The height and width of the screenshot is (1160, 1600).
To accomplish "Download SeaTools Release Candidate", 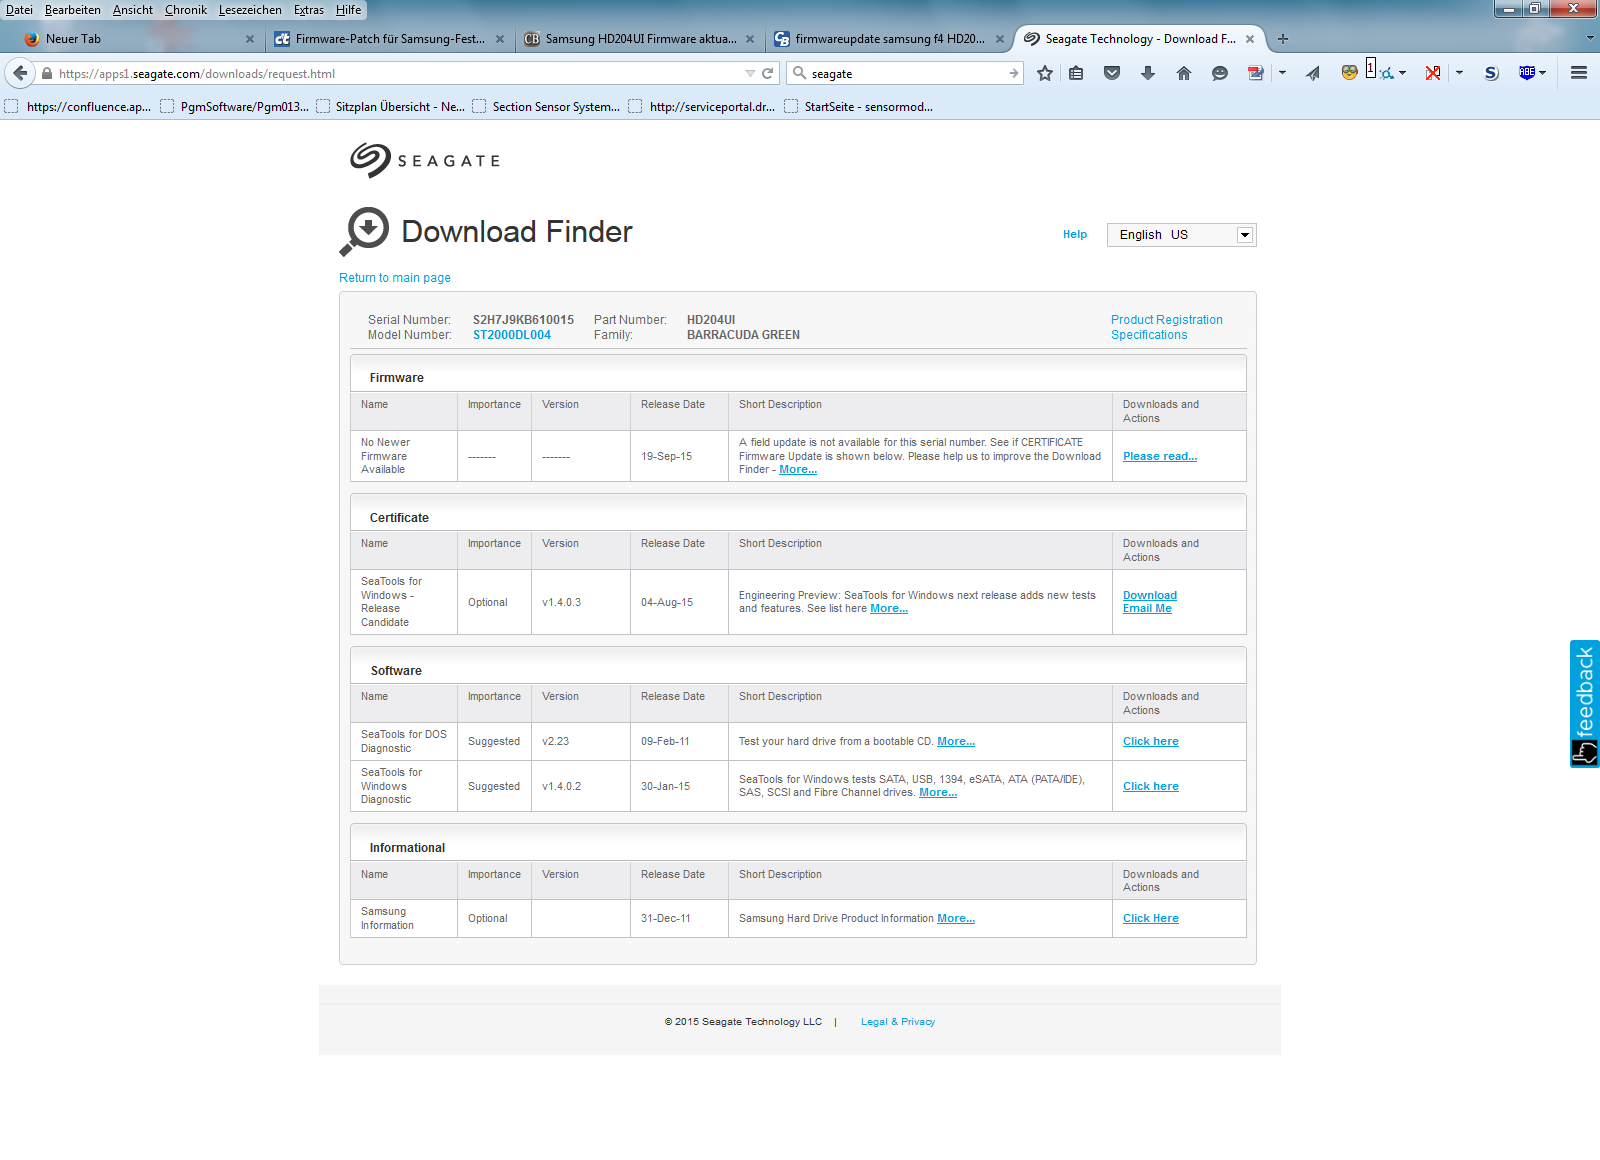I will pyautogui.click(x=1150, y=595).
